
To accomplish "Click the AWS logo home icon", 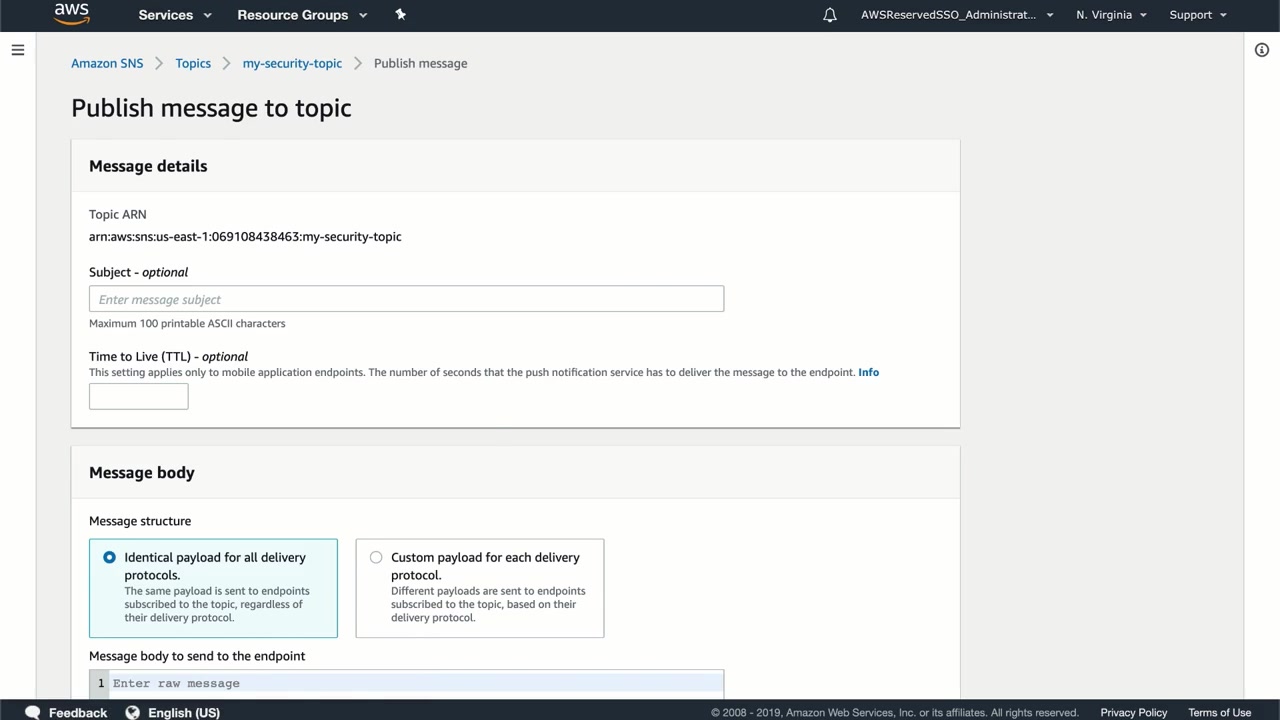I will point(71,14).
